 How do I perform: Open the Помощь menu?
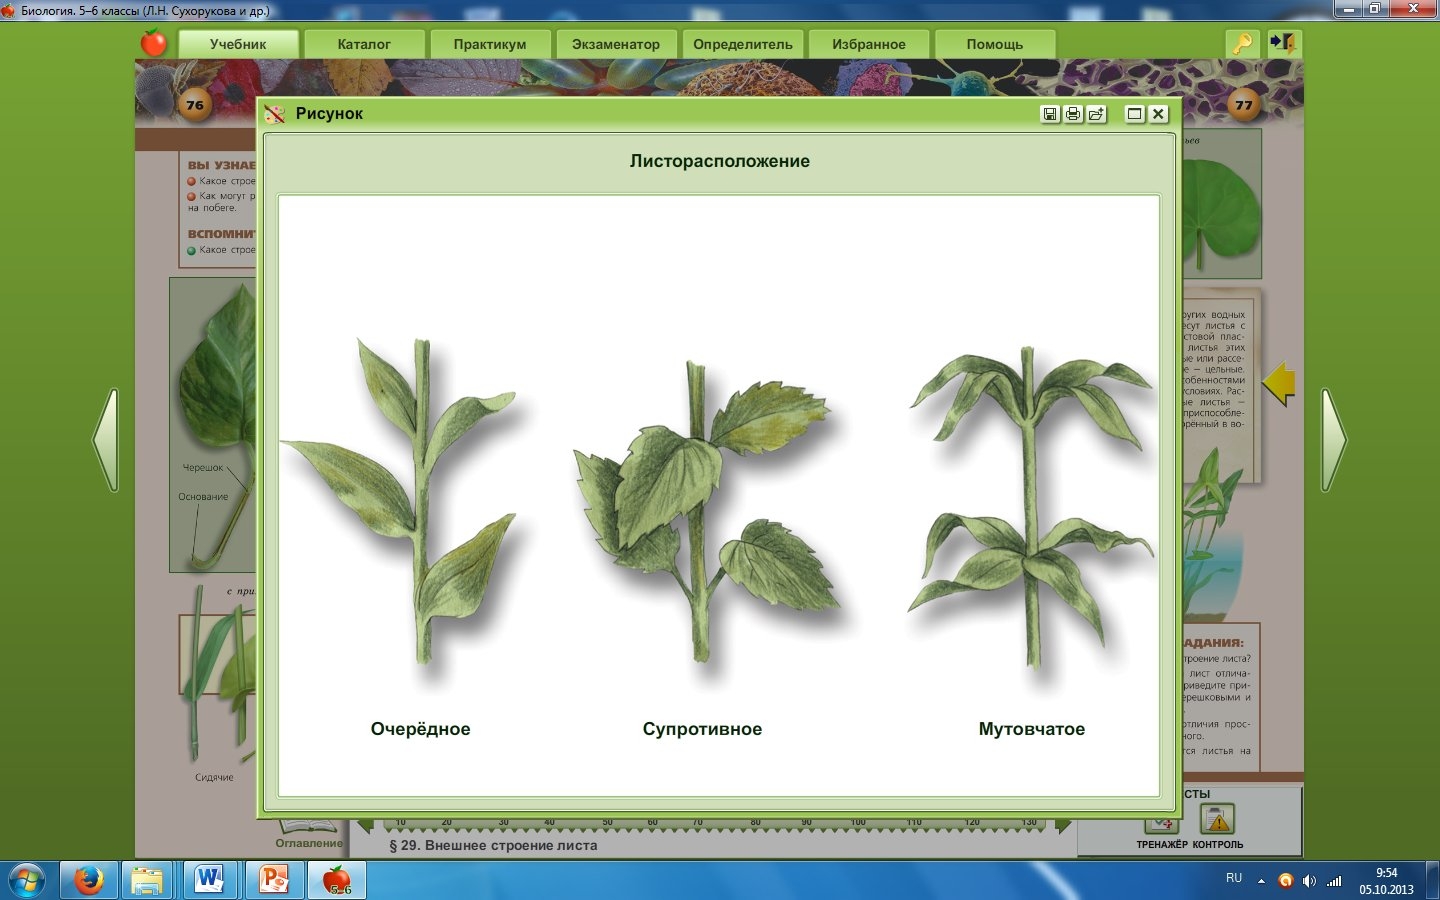point(994,44)
